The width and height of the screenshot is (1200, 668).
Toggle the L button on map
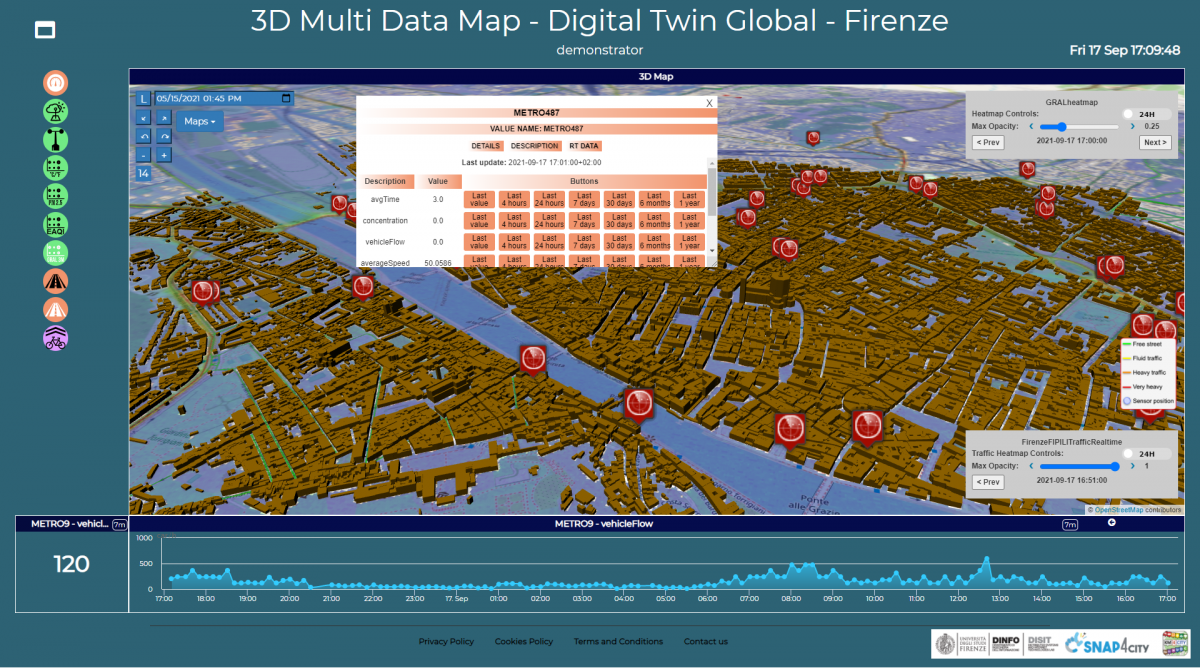coord(144,99)
